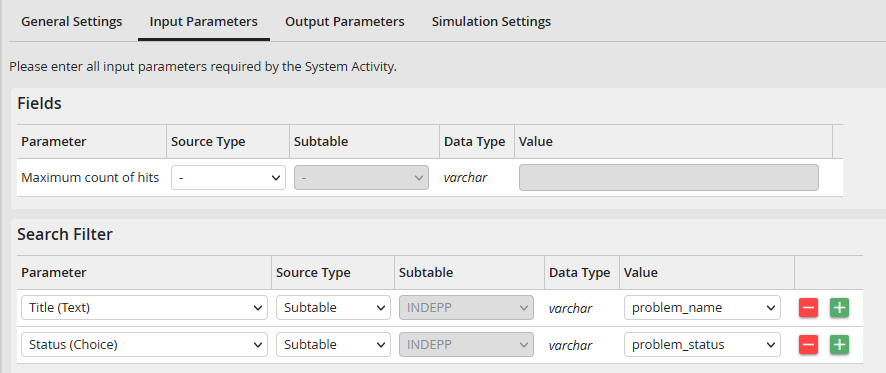Click the Data Type header in Search Filter
Image resolution: width=886 pixels, height=373 pixels.
click(x=580, y=272)
